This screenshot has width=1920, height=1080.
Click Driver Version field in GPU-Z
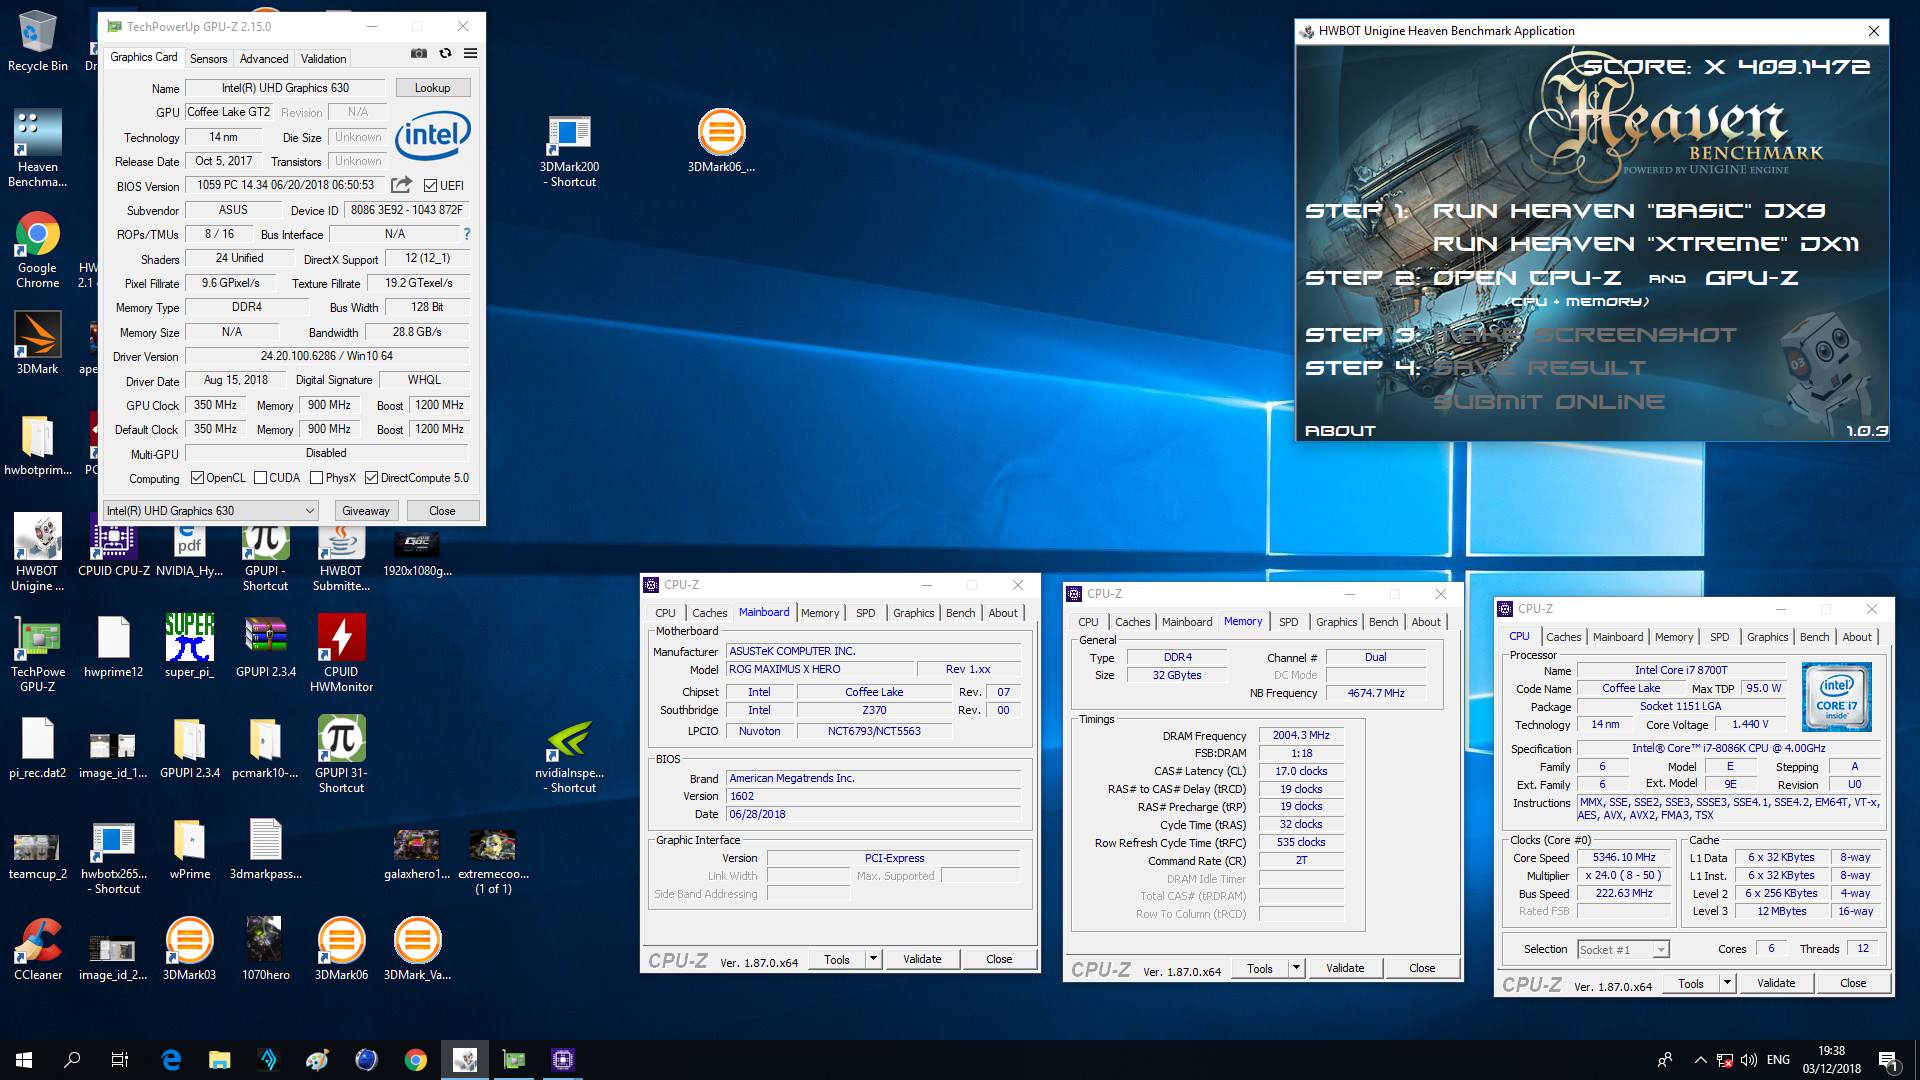pos(327,356)
